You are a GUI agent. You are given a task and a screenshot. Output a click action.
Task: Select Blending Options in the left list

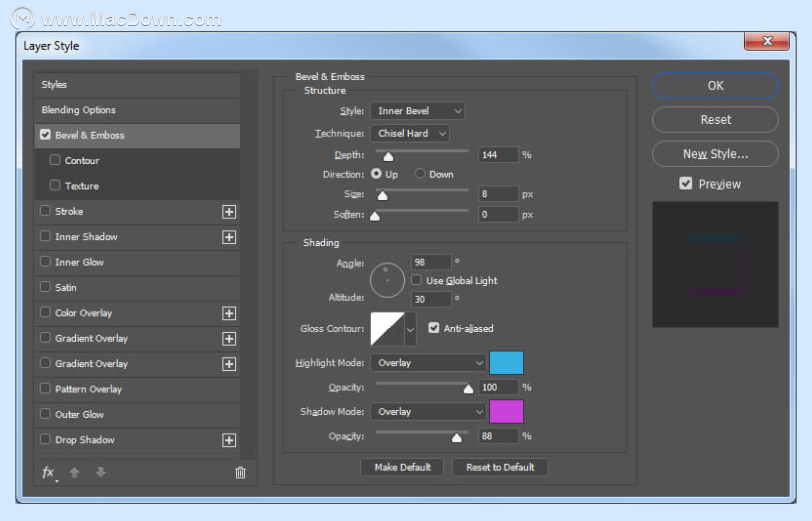[137, 110]
